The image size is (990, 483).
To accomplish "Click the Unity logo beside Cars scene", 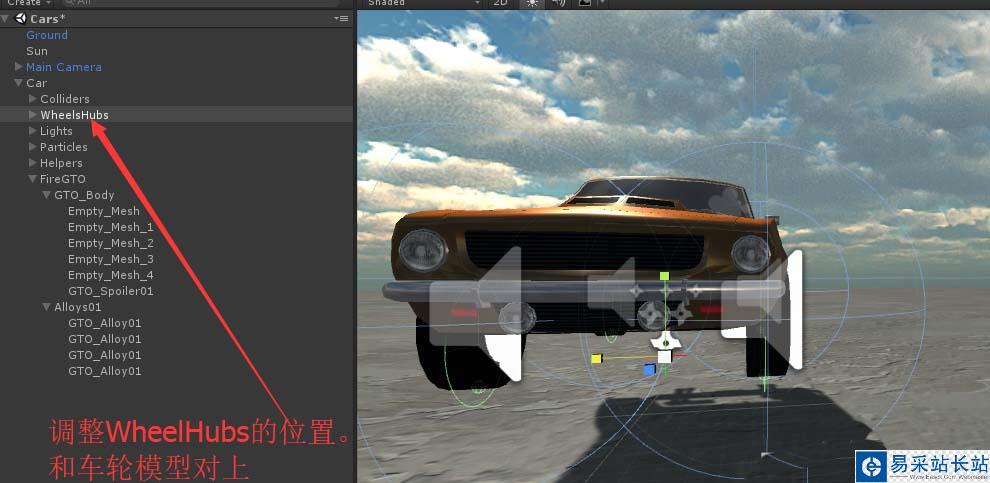I will pos(21,18).
